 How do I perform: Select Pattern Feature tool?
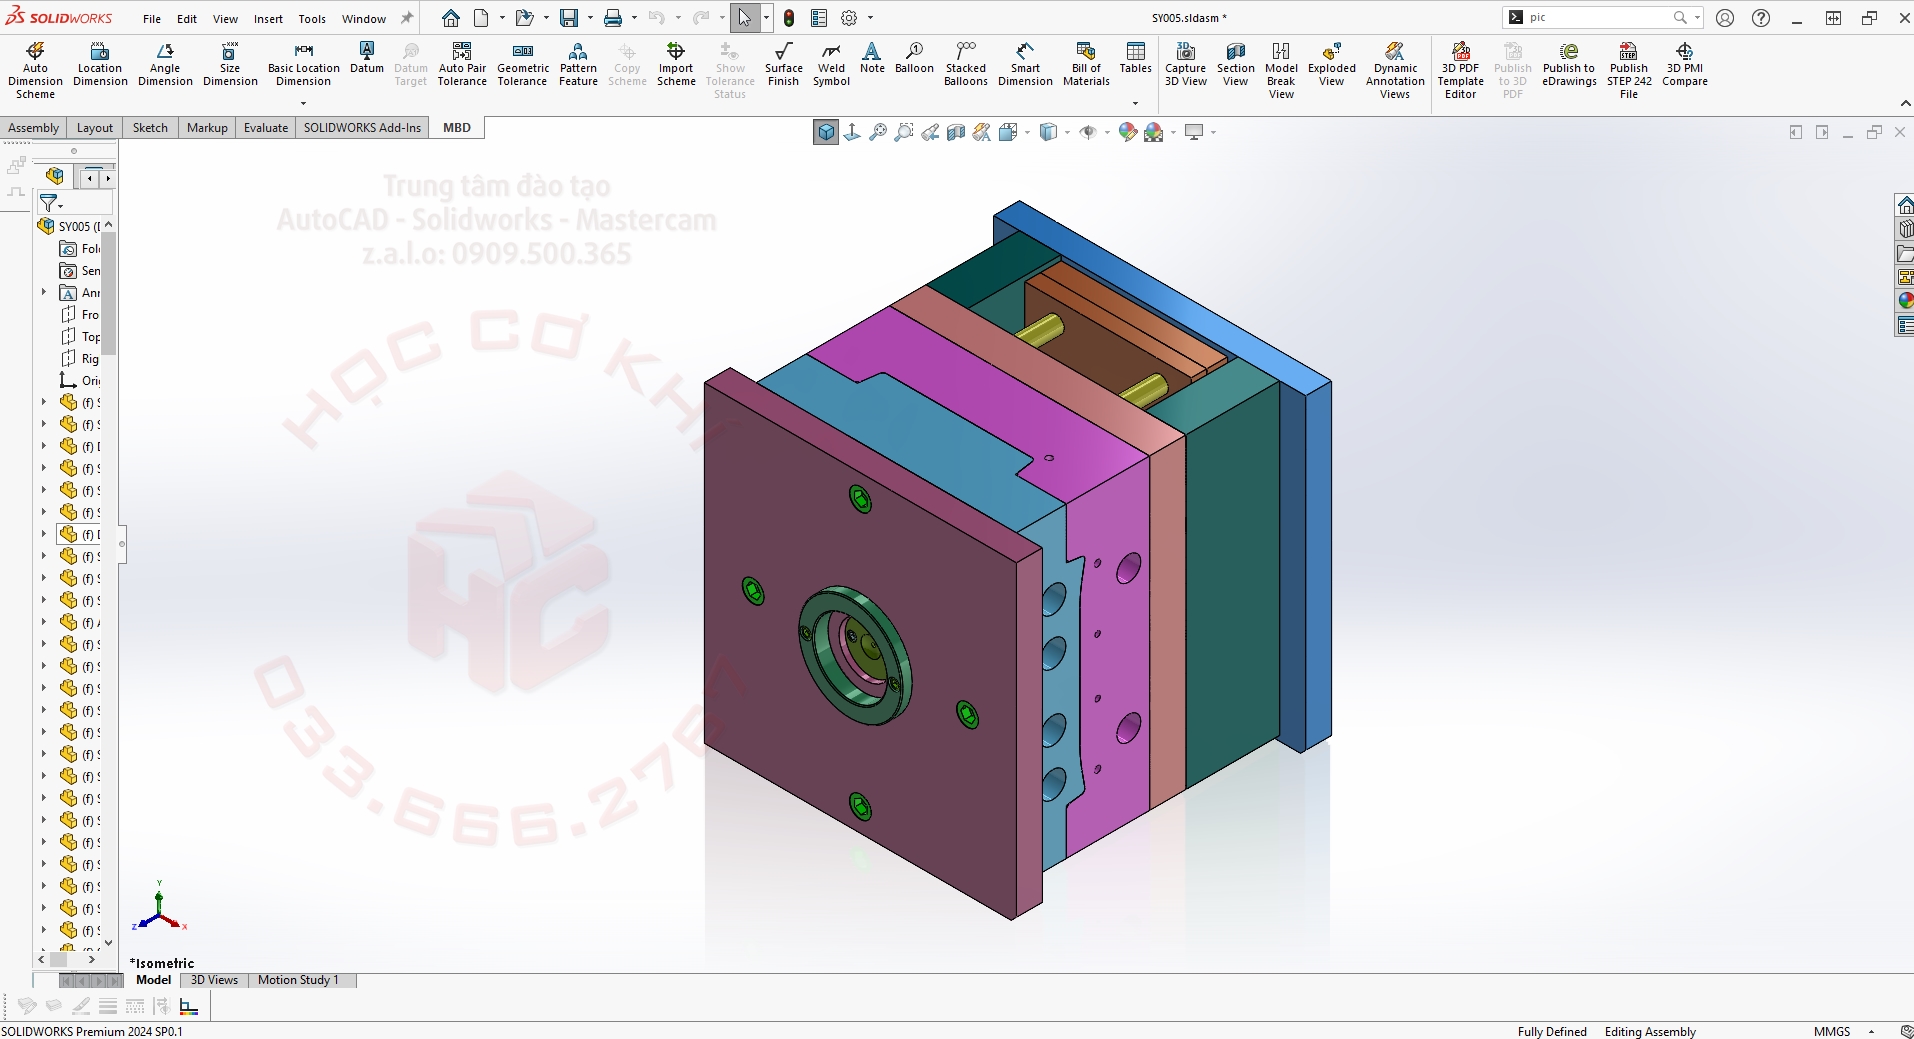(578, 64)
